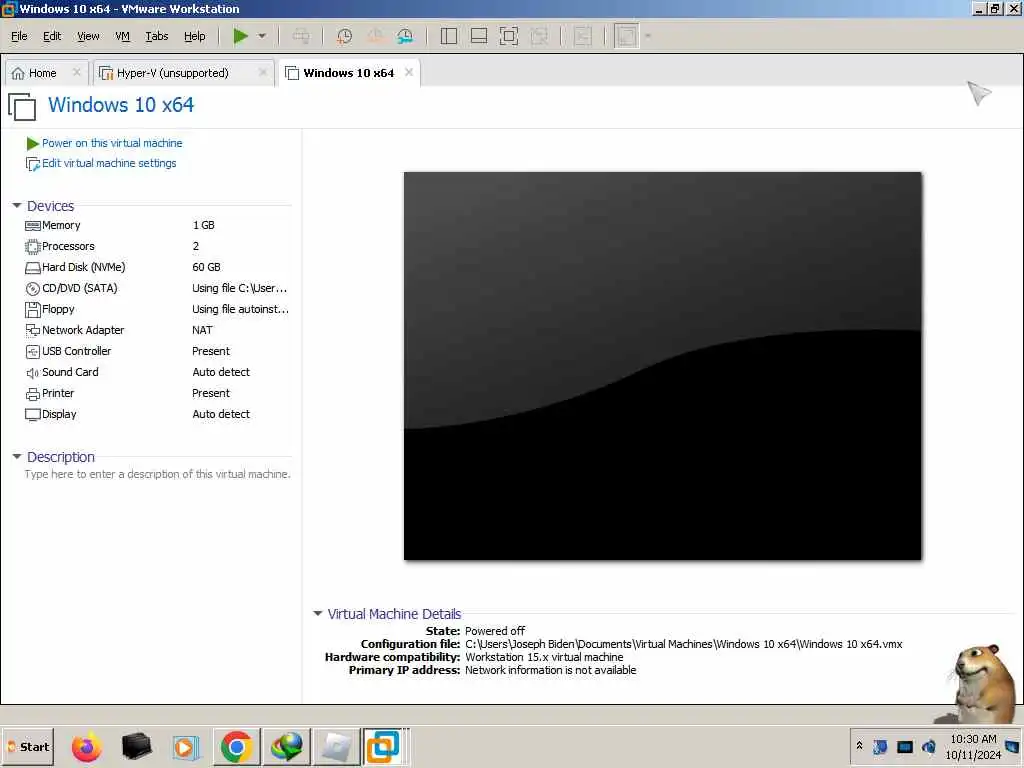Select the Hard Disk (NVMe) device
This screenshot has height=768, width=1024.
(157, 267)
